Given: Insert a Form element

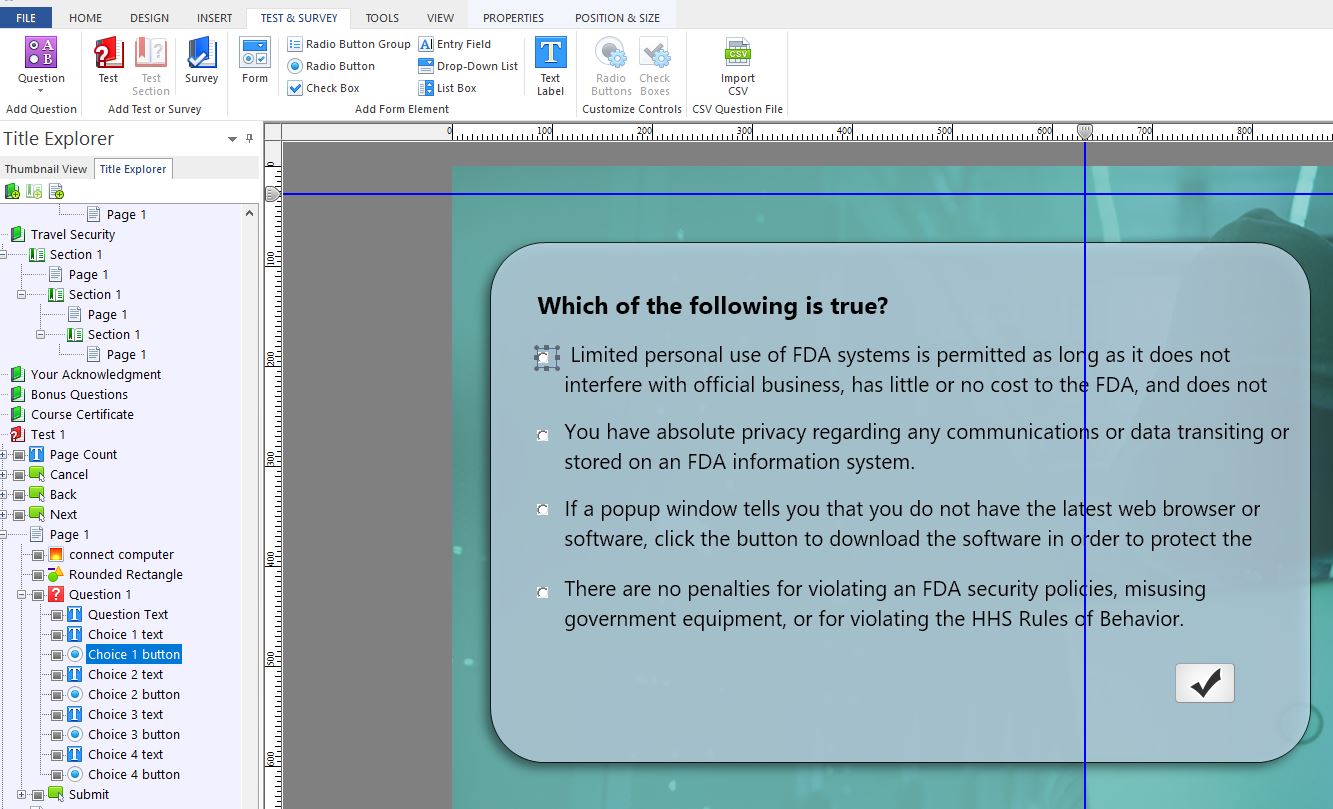Looking at the screenshot, I should pos(255,60).
